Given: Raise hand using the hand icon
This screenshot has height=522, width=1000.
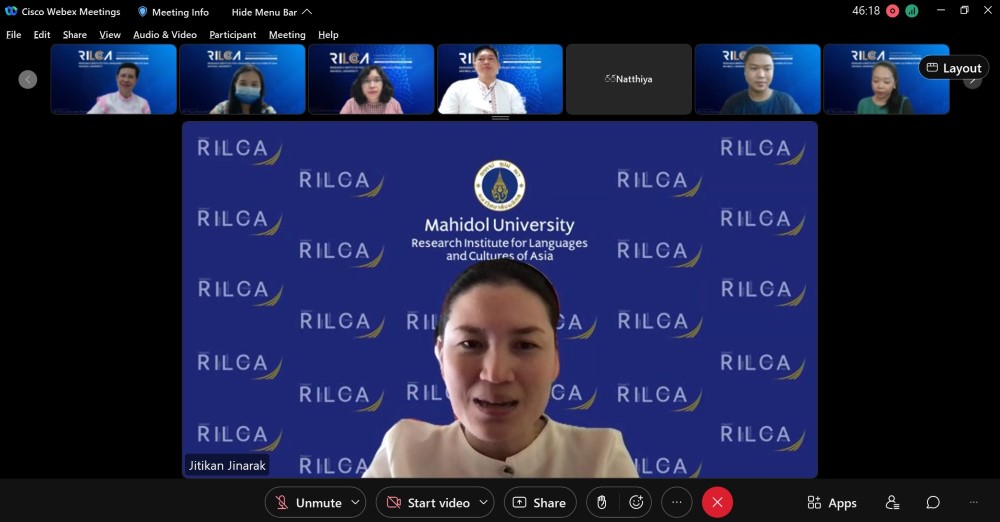Looking at the screenshot, I should pyautogui.click(x=601, y=503).
